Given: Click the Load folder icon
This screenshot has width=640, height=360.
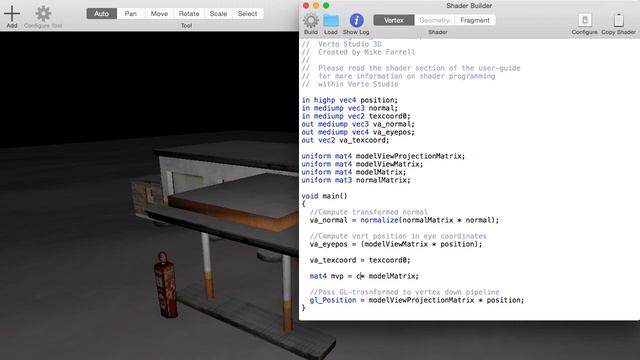Looking at the screenshot, I should coord(331,20).
